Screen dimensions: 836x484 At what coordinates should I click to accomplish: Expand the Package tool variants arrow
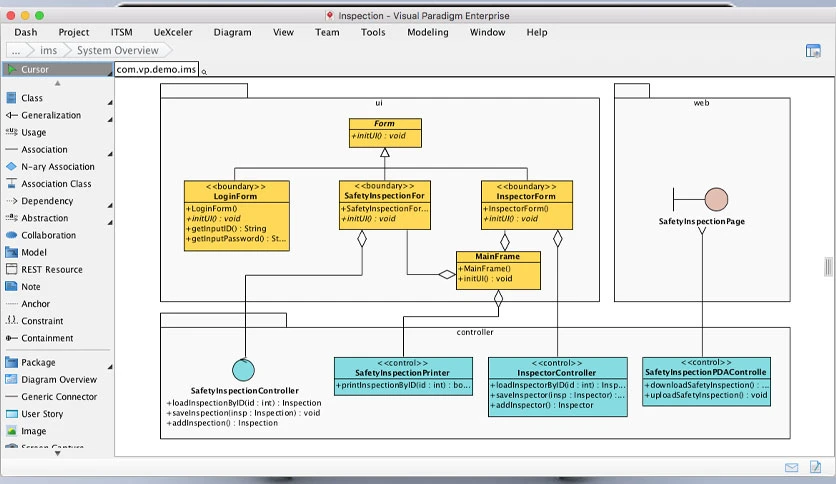point(110,367)
